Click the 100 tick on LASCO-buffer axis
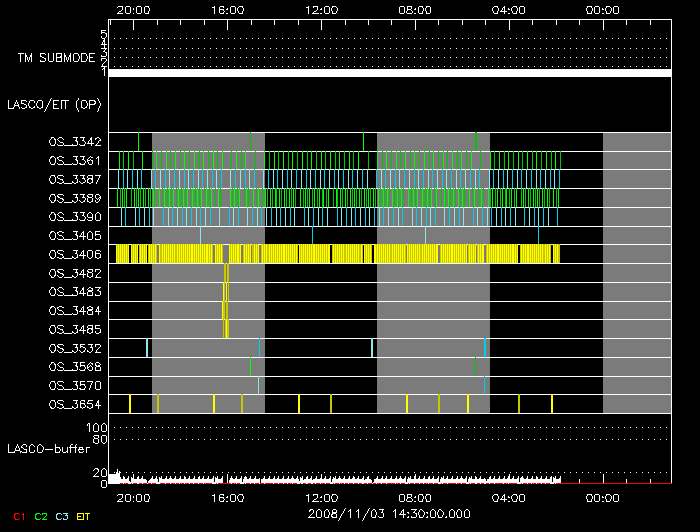Viewport: 700px width, 532px height. tap(96, 428)
